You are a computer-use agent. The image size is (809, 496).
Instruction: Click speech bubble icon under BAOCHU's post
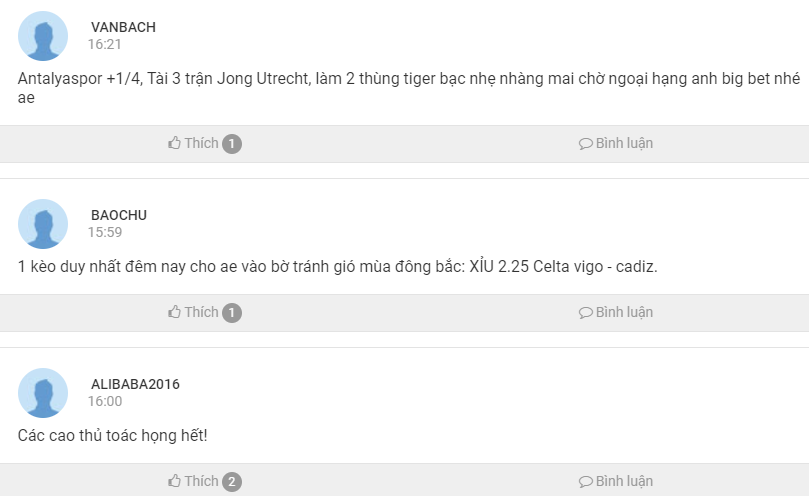585,312
